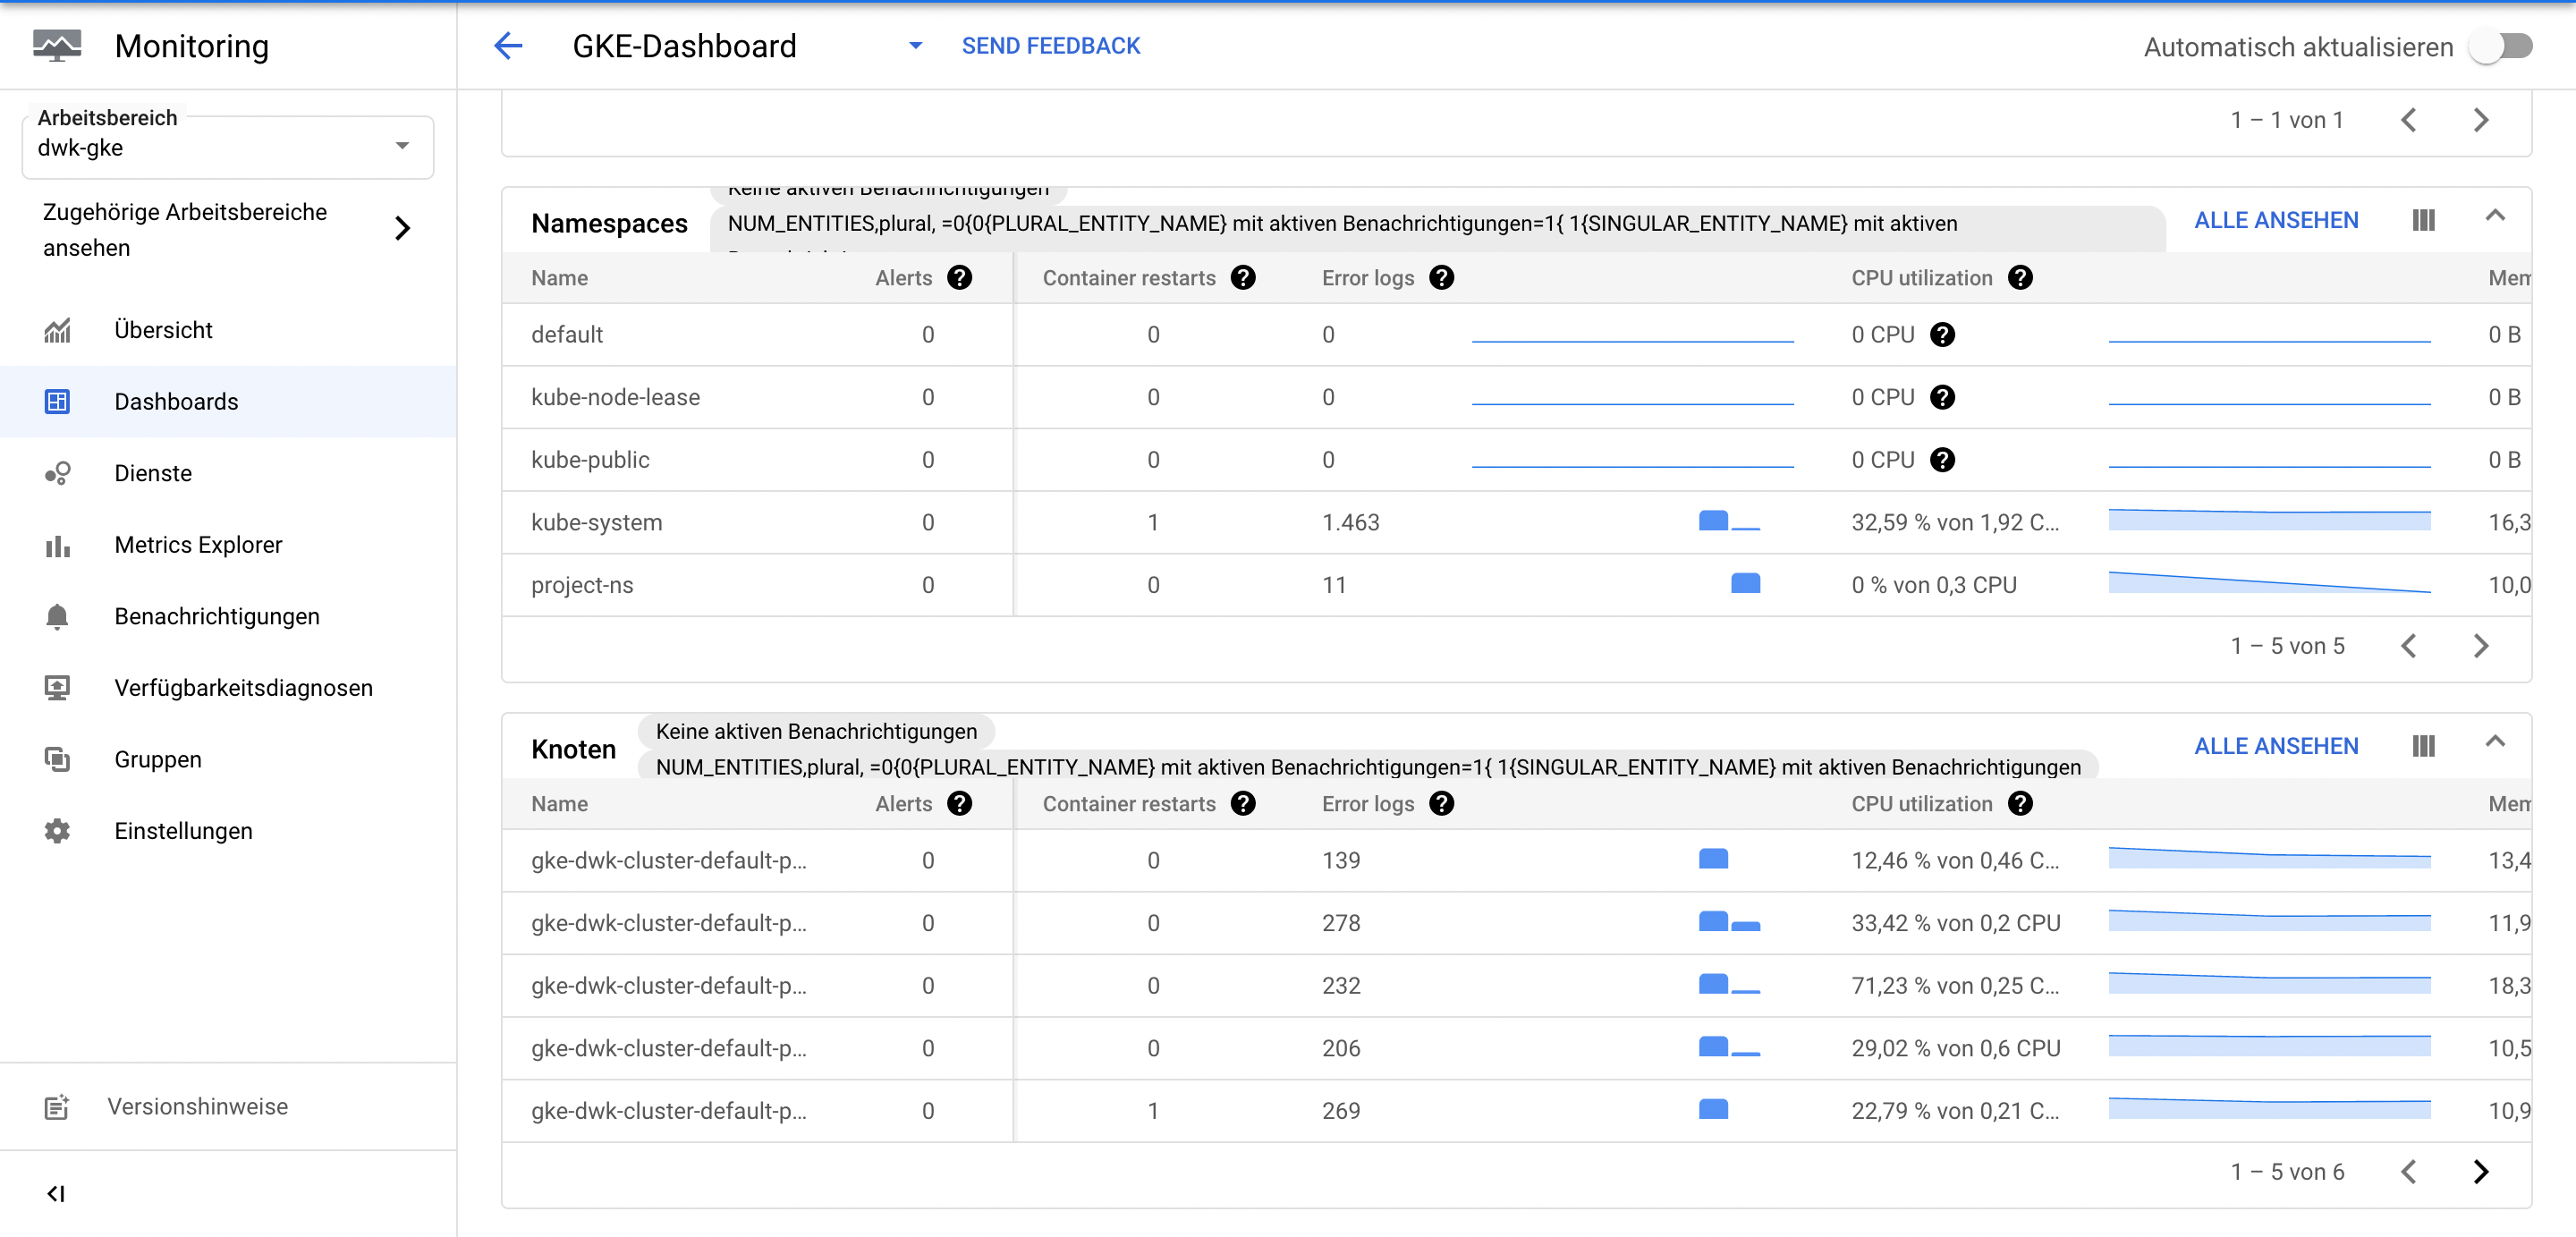Expand Zugehörige Arbeitsbereiche ansehen
This screenshot has width=2576, height=1237.
(x=402, y=229)
